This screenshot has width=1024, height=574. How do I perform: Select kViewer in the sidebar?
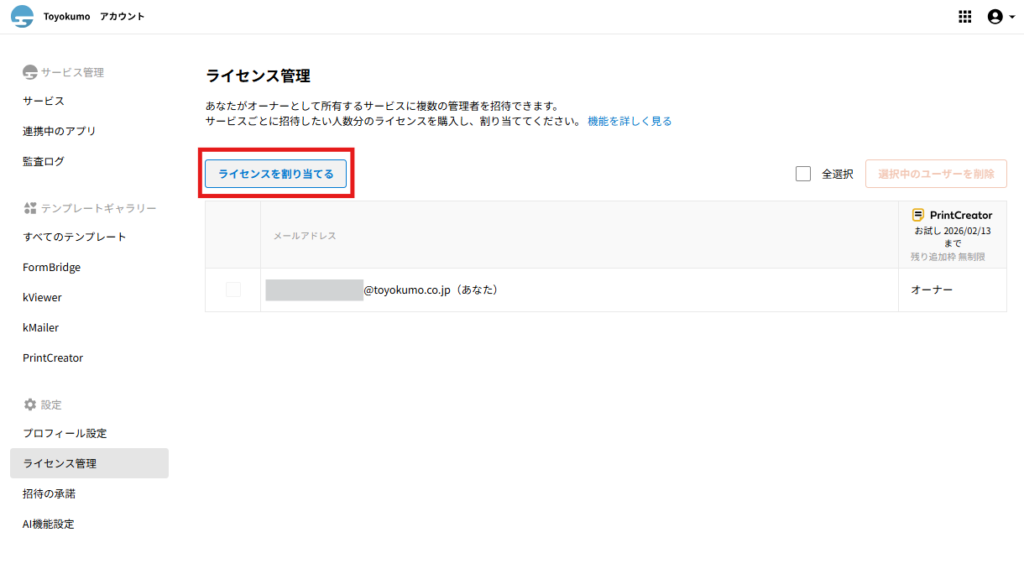coord(42,297)
